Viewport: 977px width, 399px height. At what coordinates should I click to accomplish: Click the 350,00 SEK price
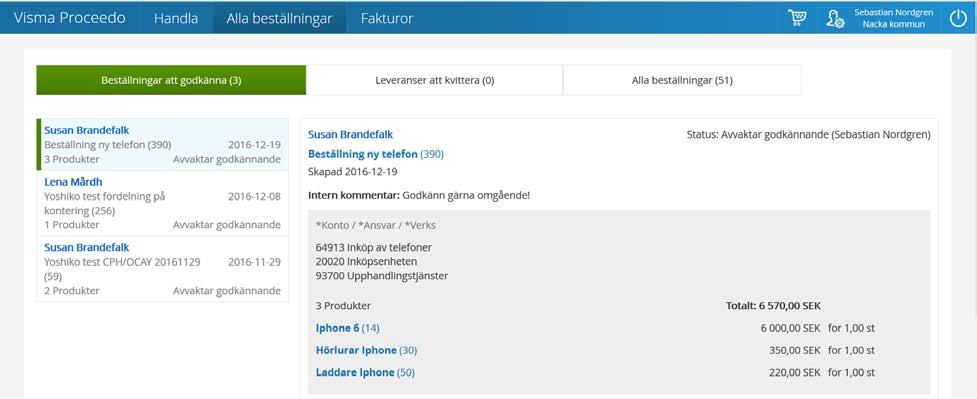click(795, 350)
